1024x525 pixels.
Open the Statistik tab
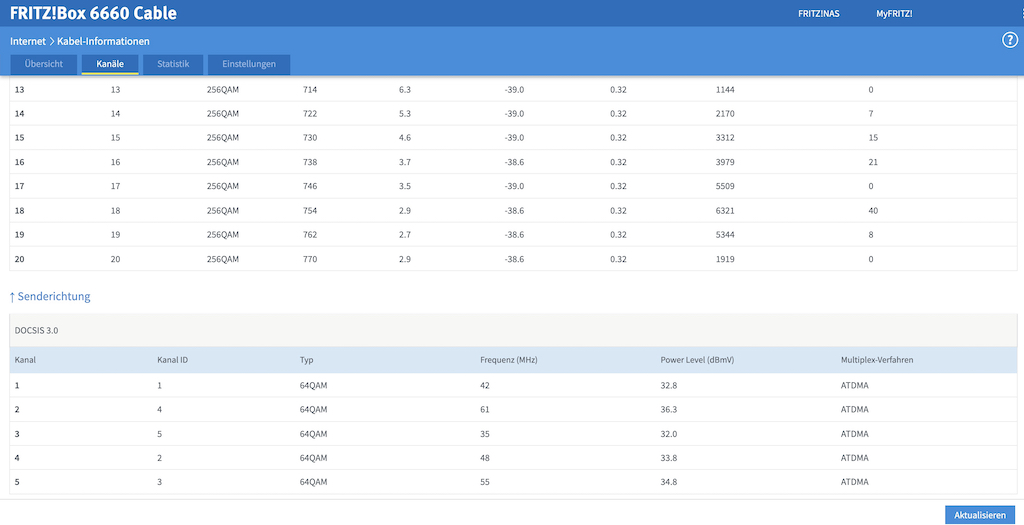tap(173, 64)
